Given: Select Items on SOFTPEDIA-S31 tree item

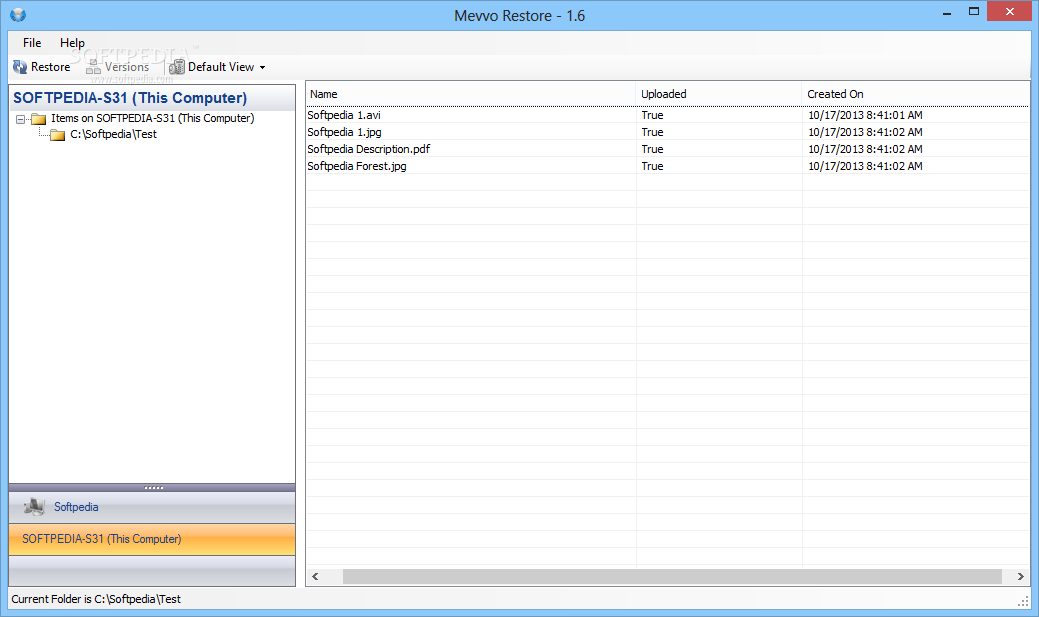Looking at the screenshot, I should pos(152,118).
